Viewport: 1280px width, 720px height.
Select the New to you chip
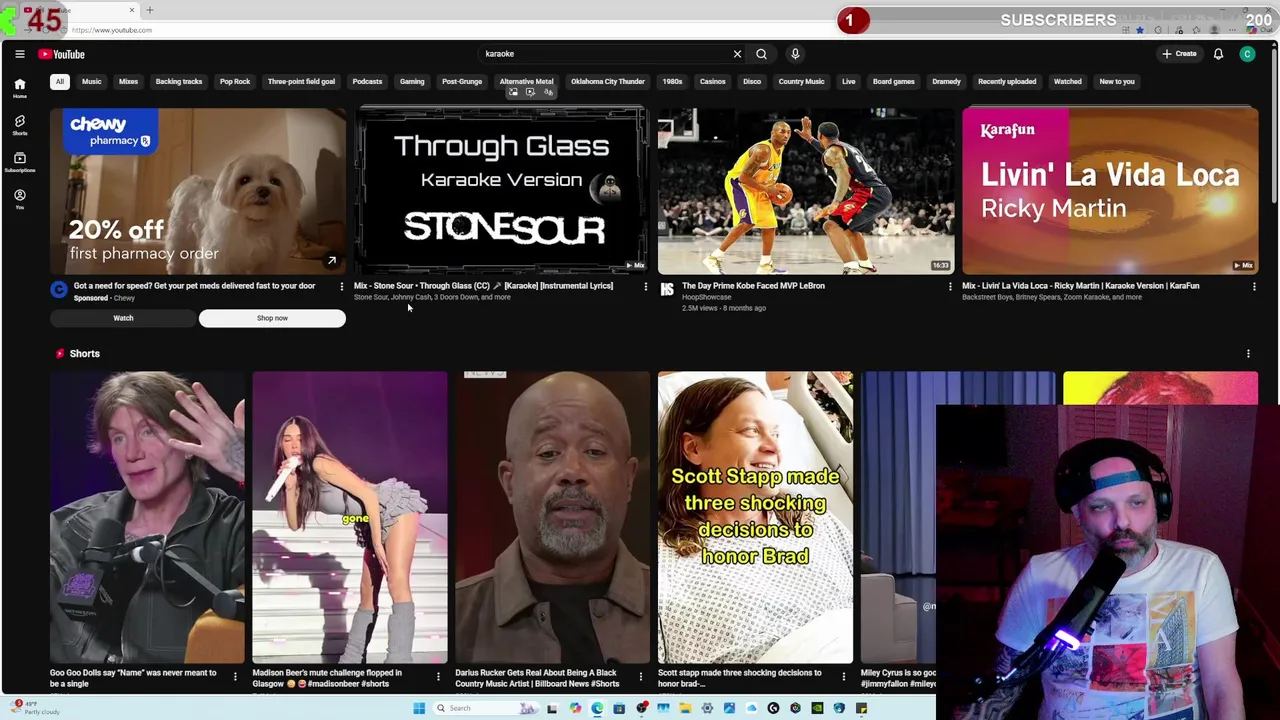(1117, 82)
